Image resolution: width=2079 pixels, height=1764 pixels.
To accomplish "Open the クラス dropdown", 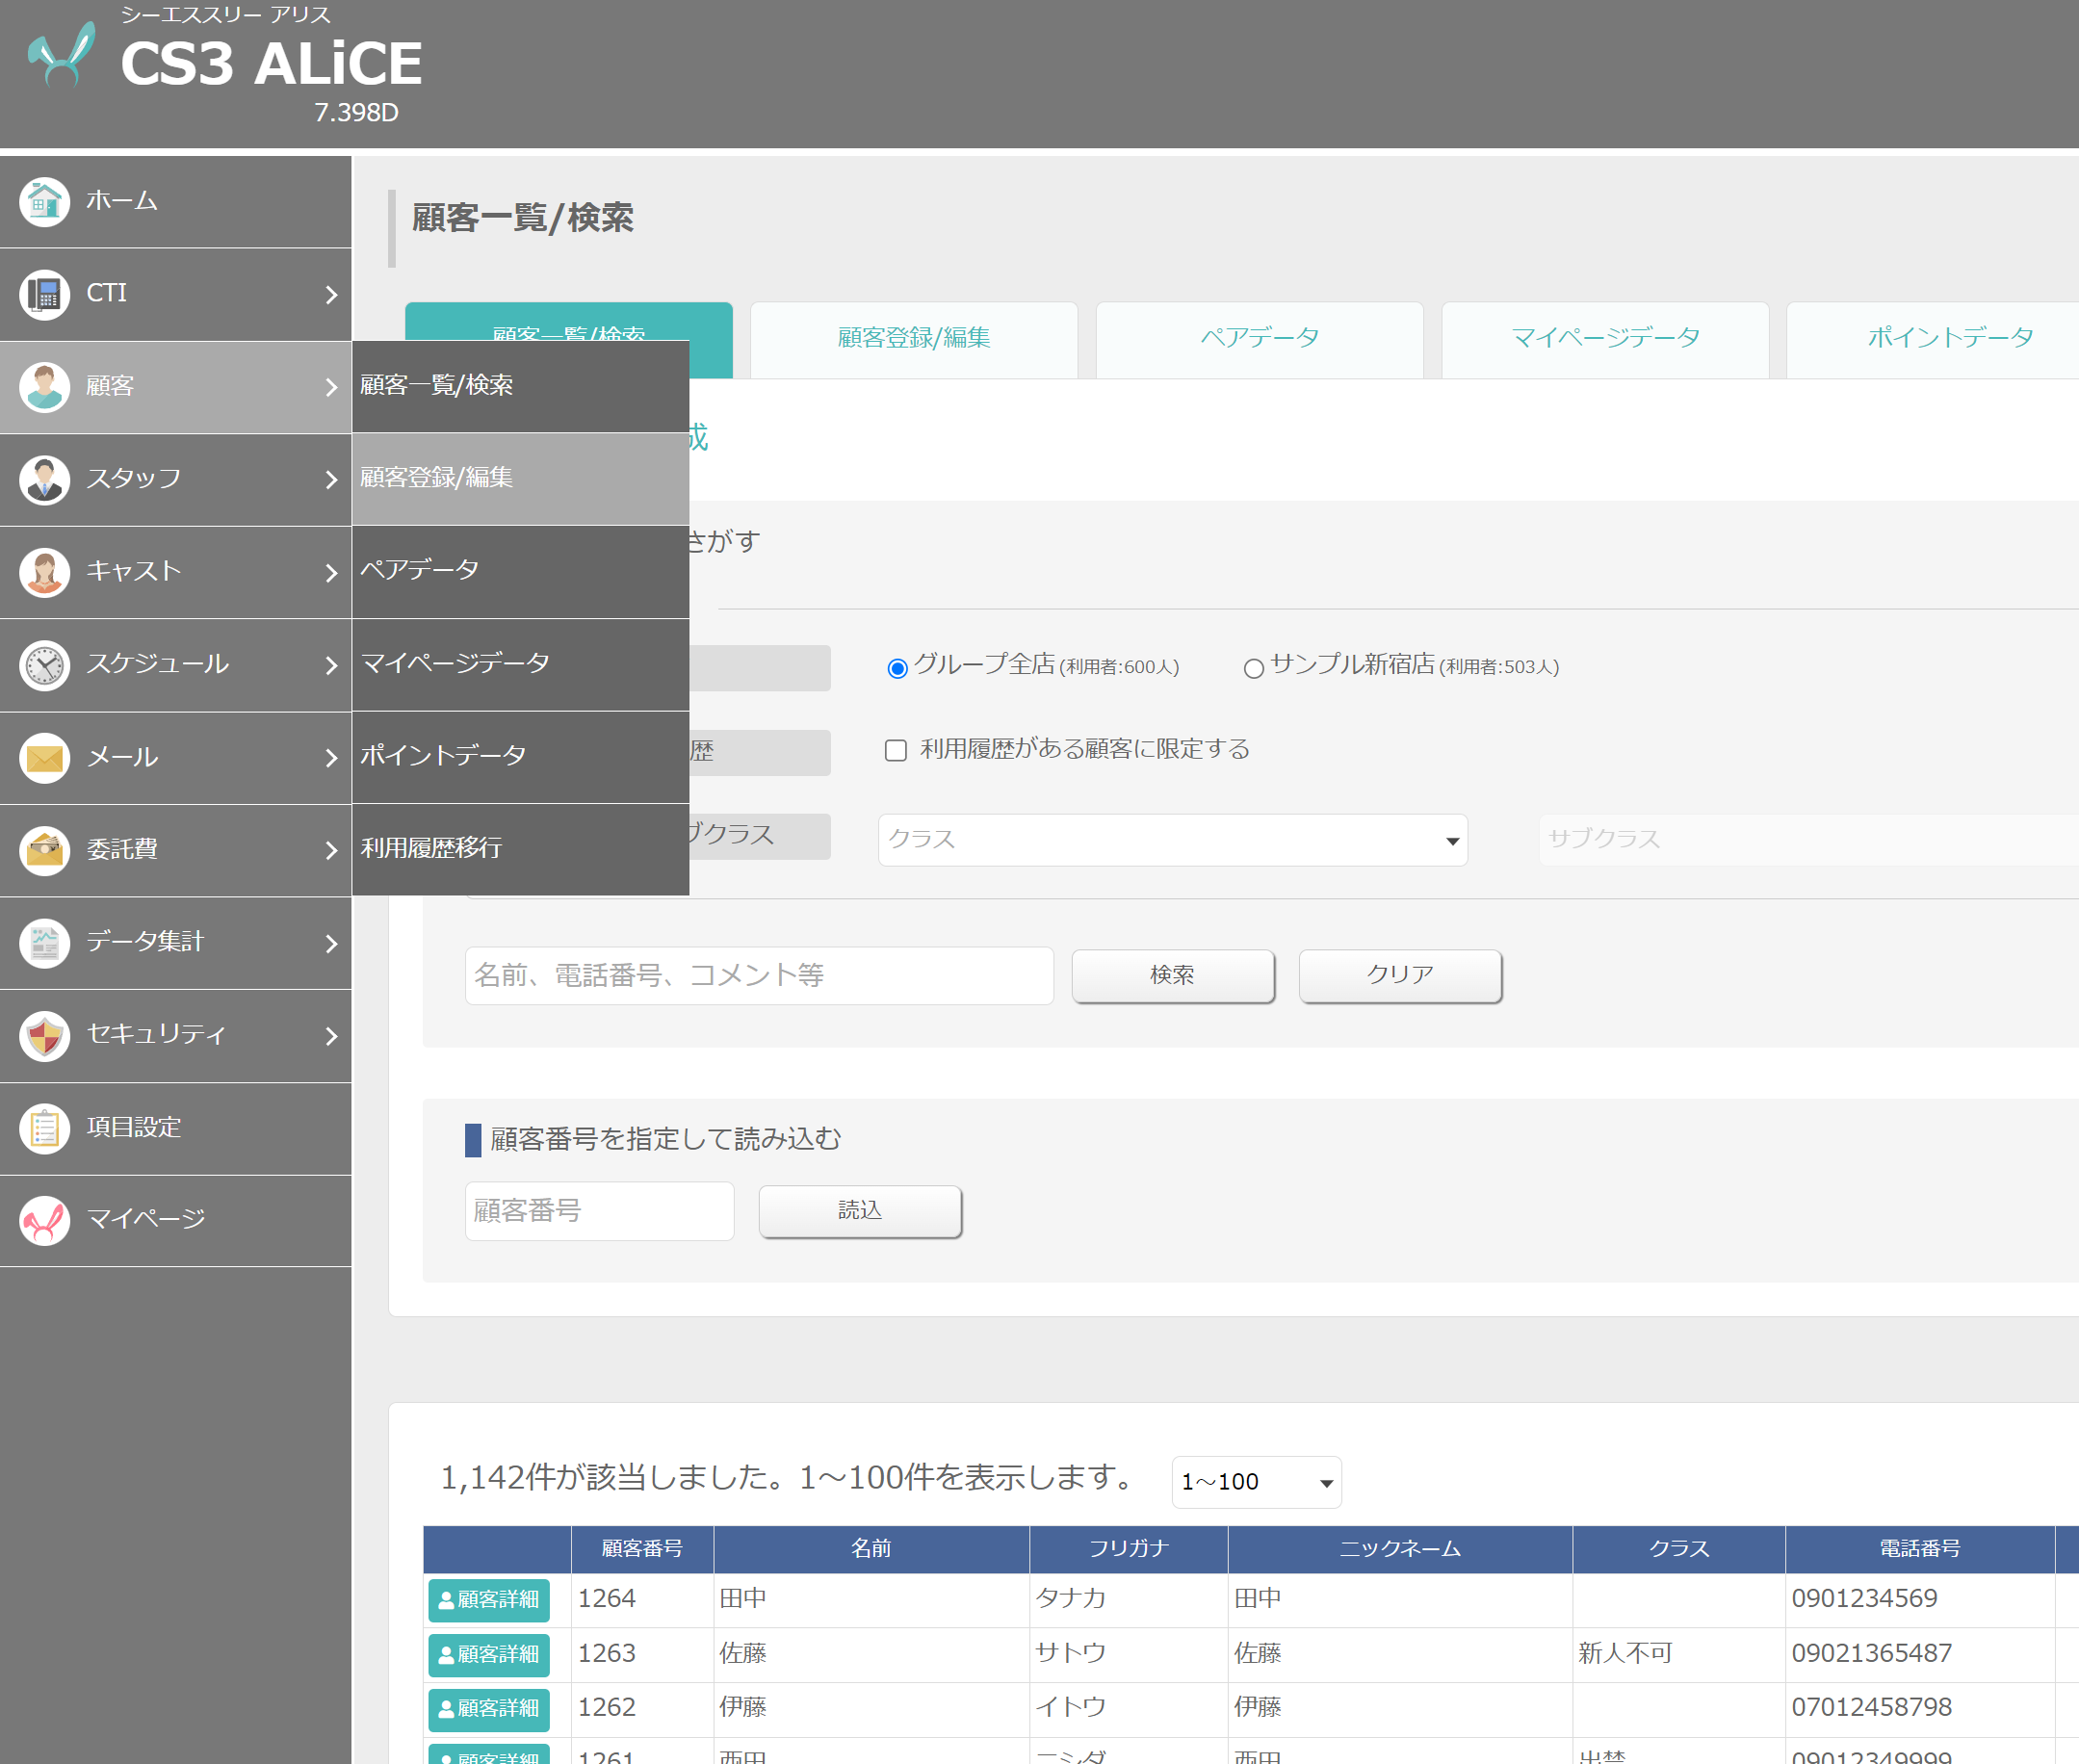I will pyautogui.click(x=1172, y=840).
